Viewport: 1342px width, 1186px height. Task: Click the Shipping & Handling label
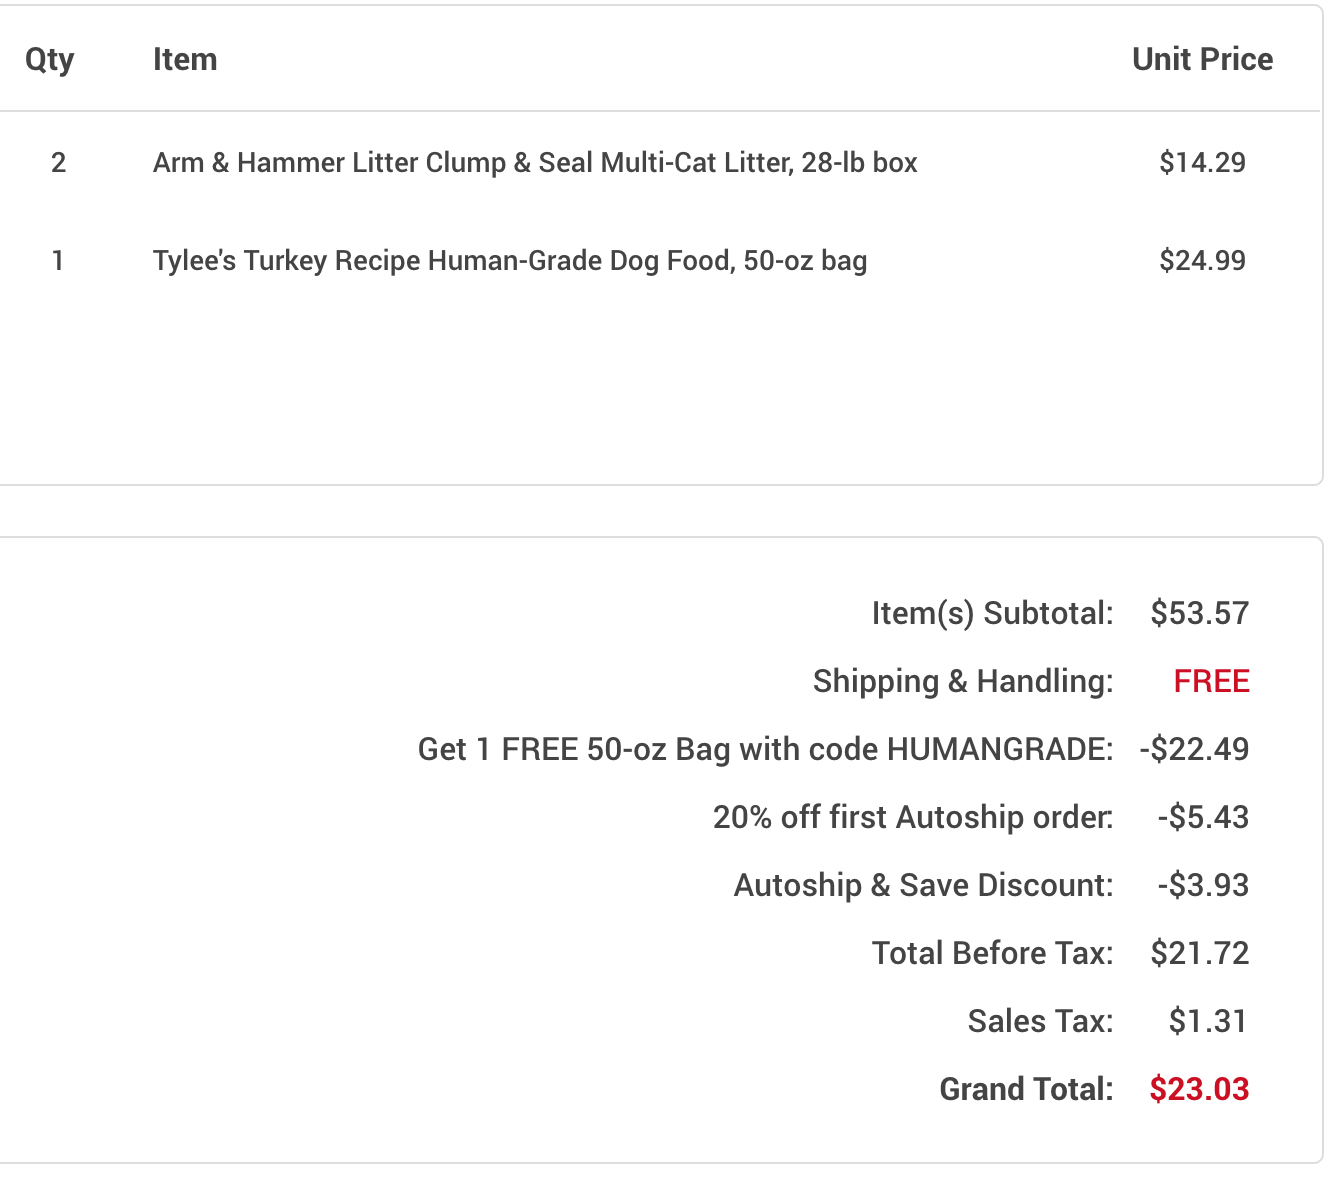coord(963,681)
